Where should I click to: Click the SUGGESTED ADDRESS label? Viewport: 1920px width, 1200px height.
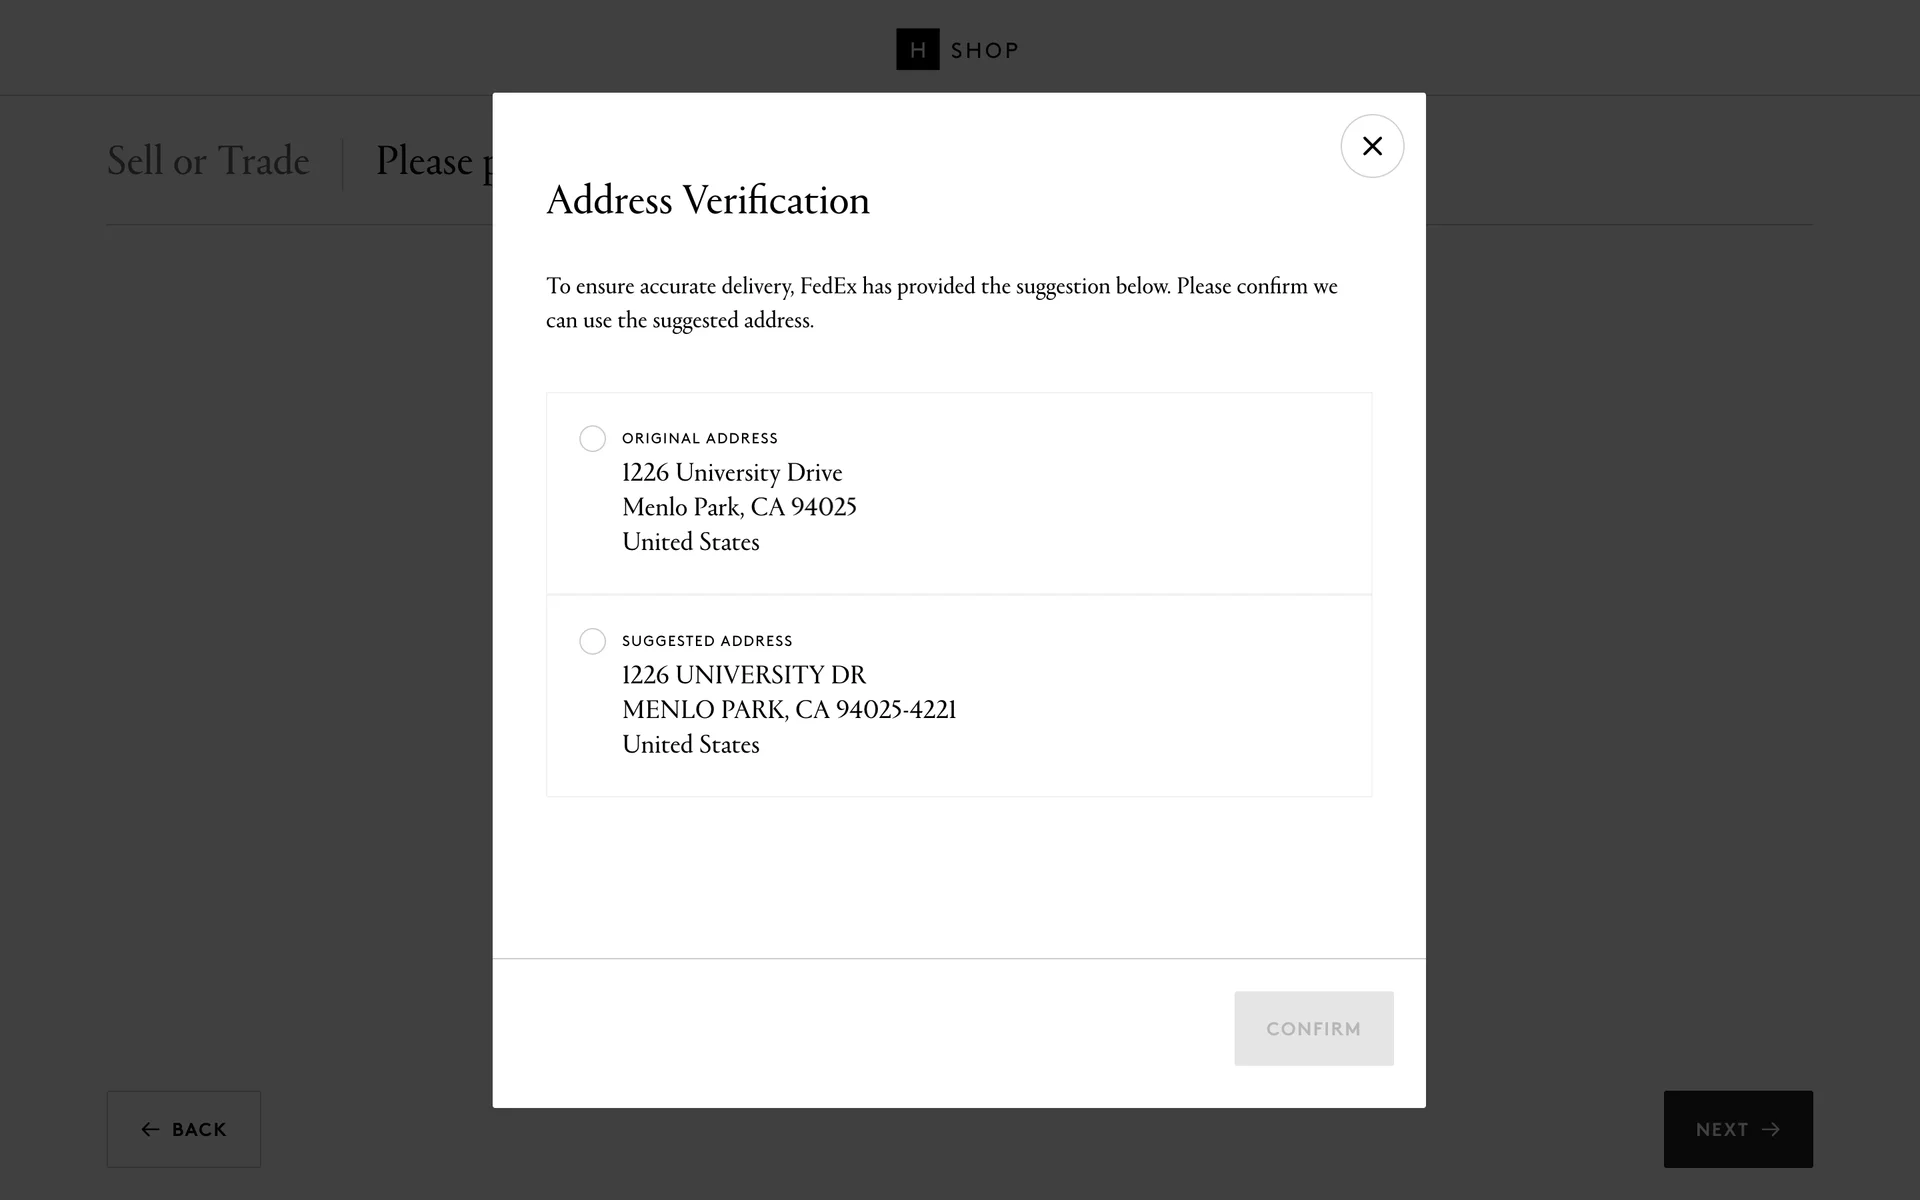tap(707, 641)
